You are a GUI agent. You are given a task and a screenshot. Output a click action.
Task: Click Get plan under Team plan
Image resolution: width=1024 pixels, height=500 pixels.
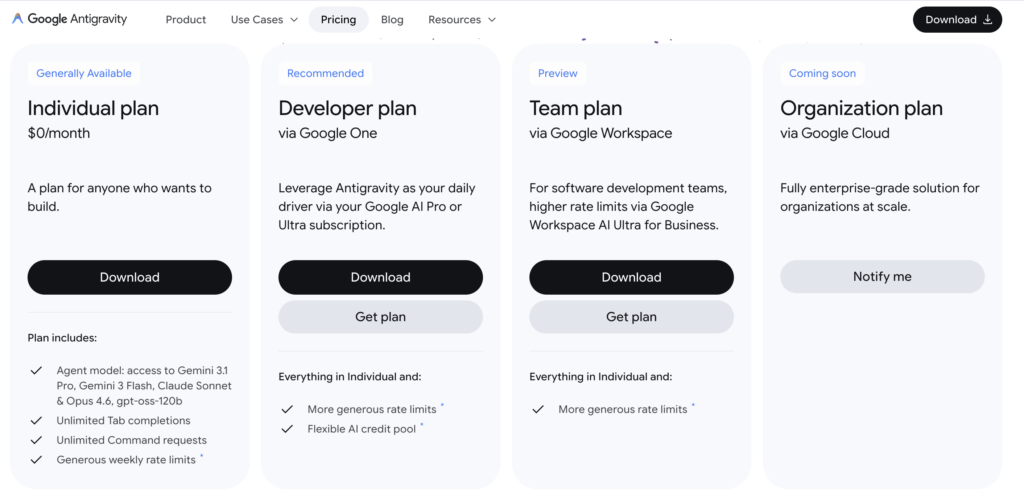pyautogui.click(x=631, y=317)
